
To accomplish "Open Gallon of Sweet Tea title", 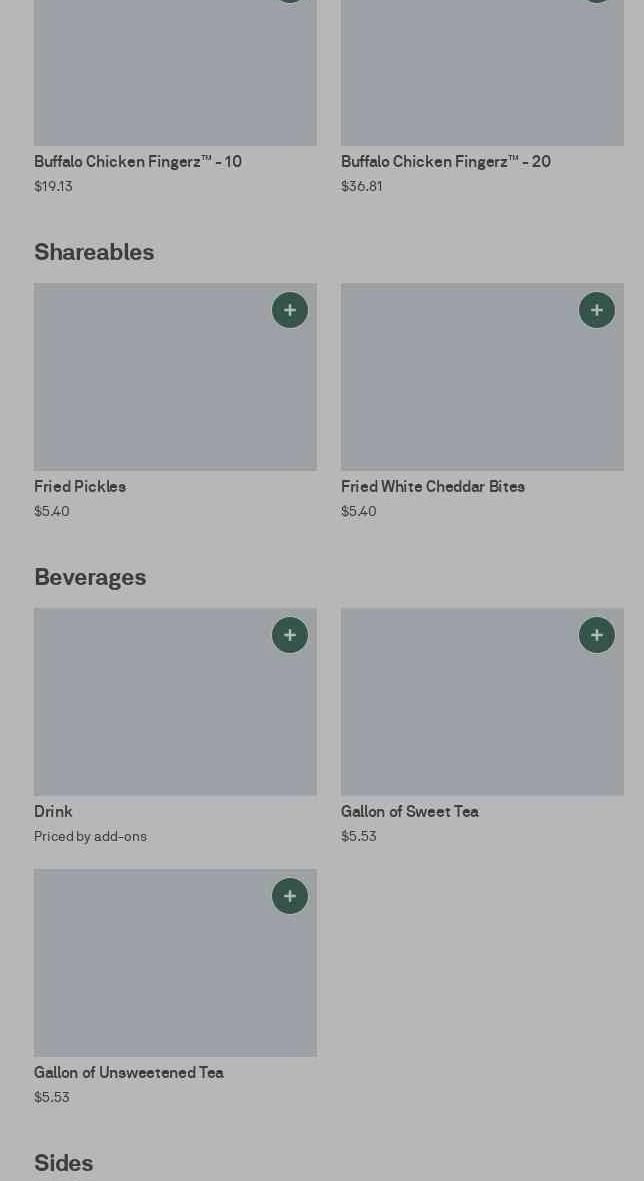I will [x=410, y=811].
